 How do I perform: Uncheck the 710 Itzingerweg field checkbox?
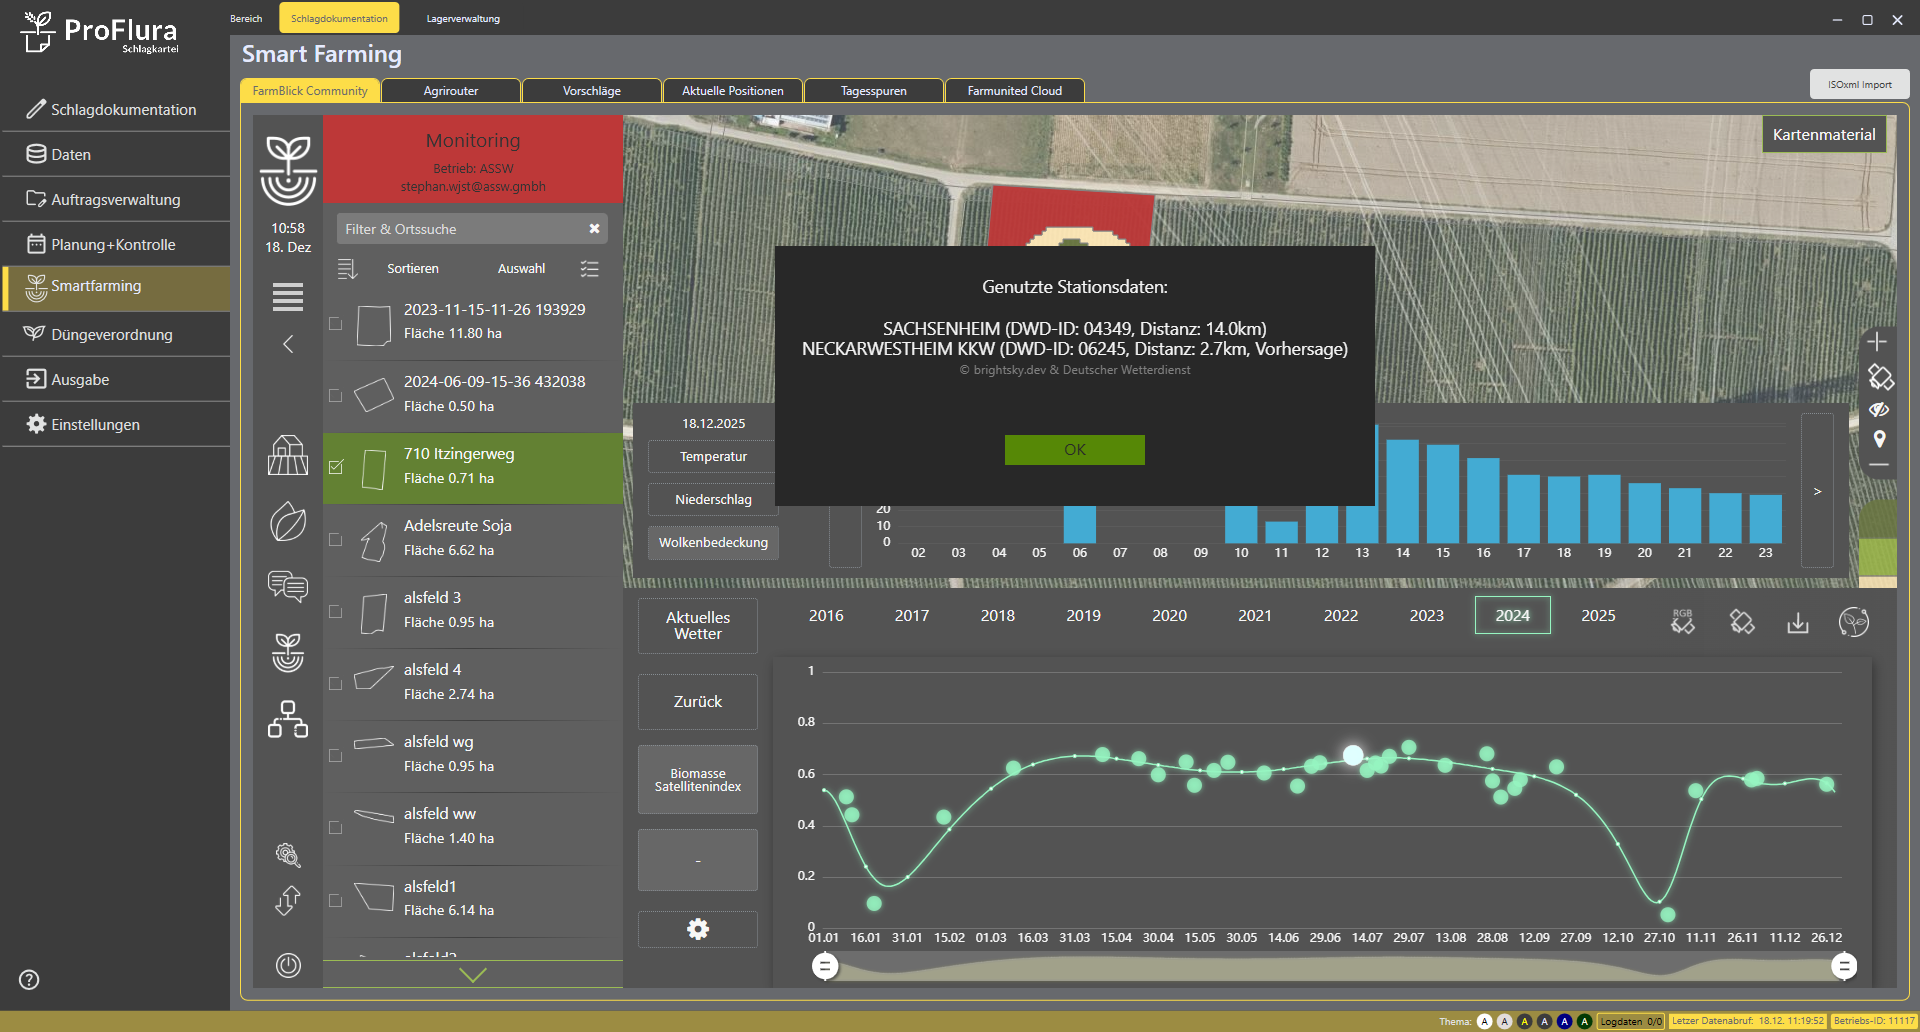[x=336, y=467]
